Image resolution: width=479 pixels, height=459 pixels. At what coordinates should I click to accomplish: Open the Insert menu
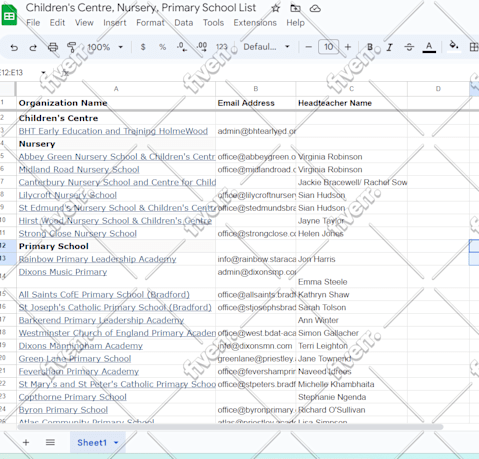(115, 23)
